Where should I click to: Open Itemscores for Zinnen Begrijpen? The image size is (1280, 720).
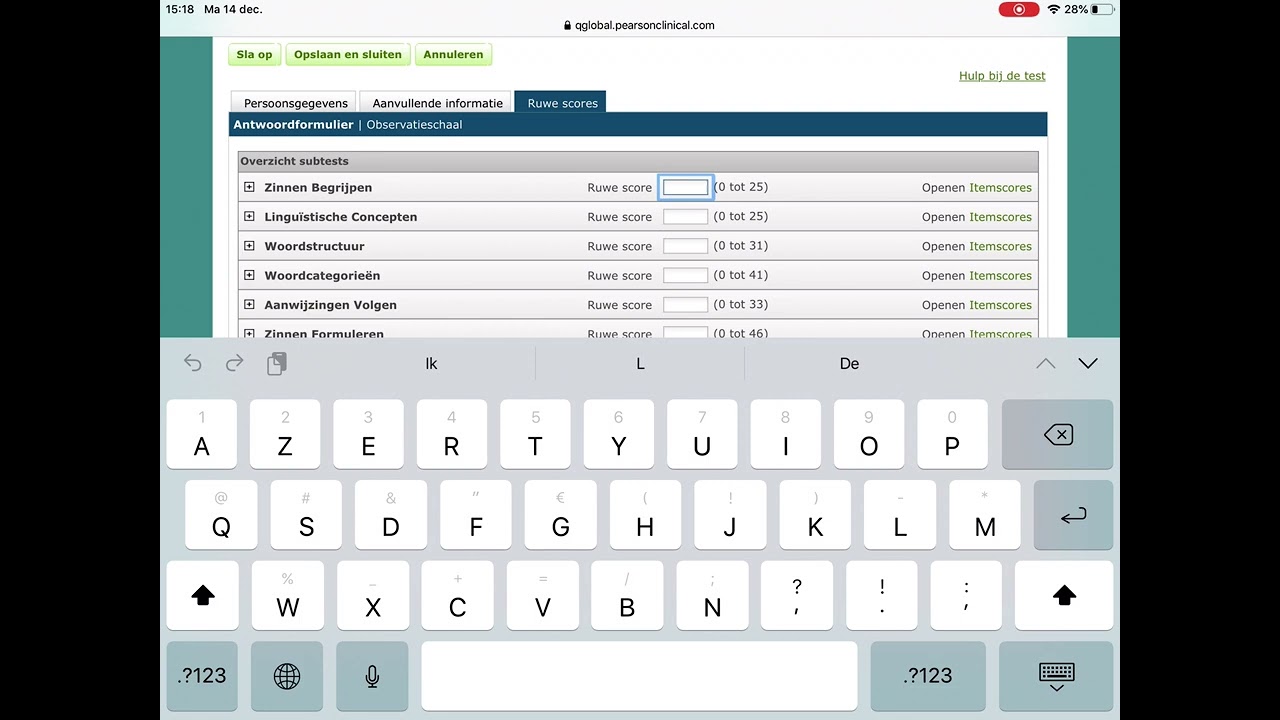pyautogui.click(x=1000, y=188)
